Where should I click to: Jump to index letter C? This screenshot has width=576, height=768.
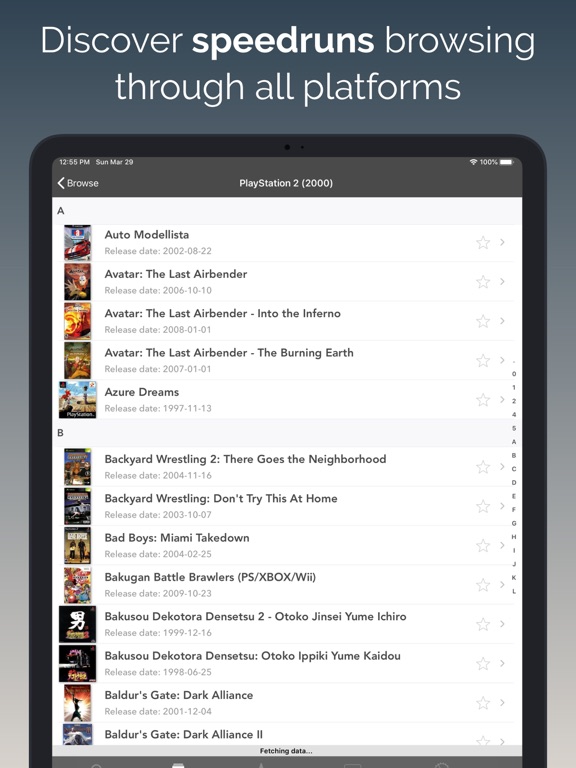(x=514, y=469)
